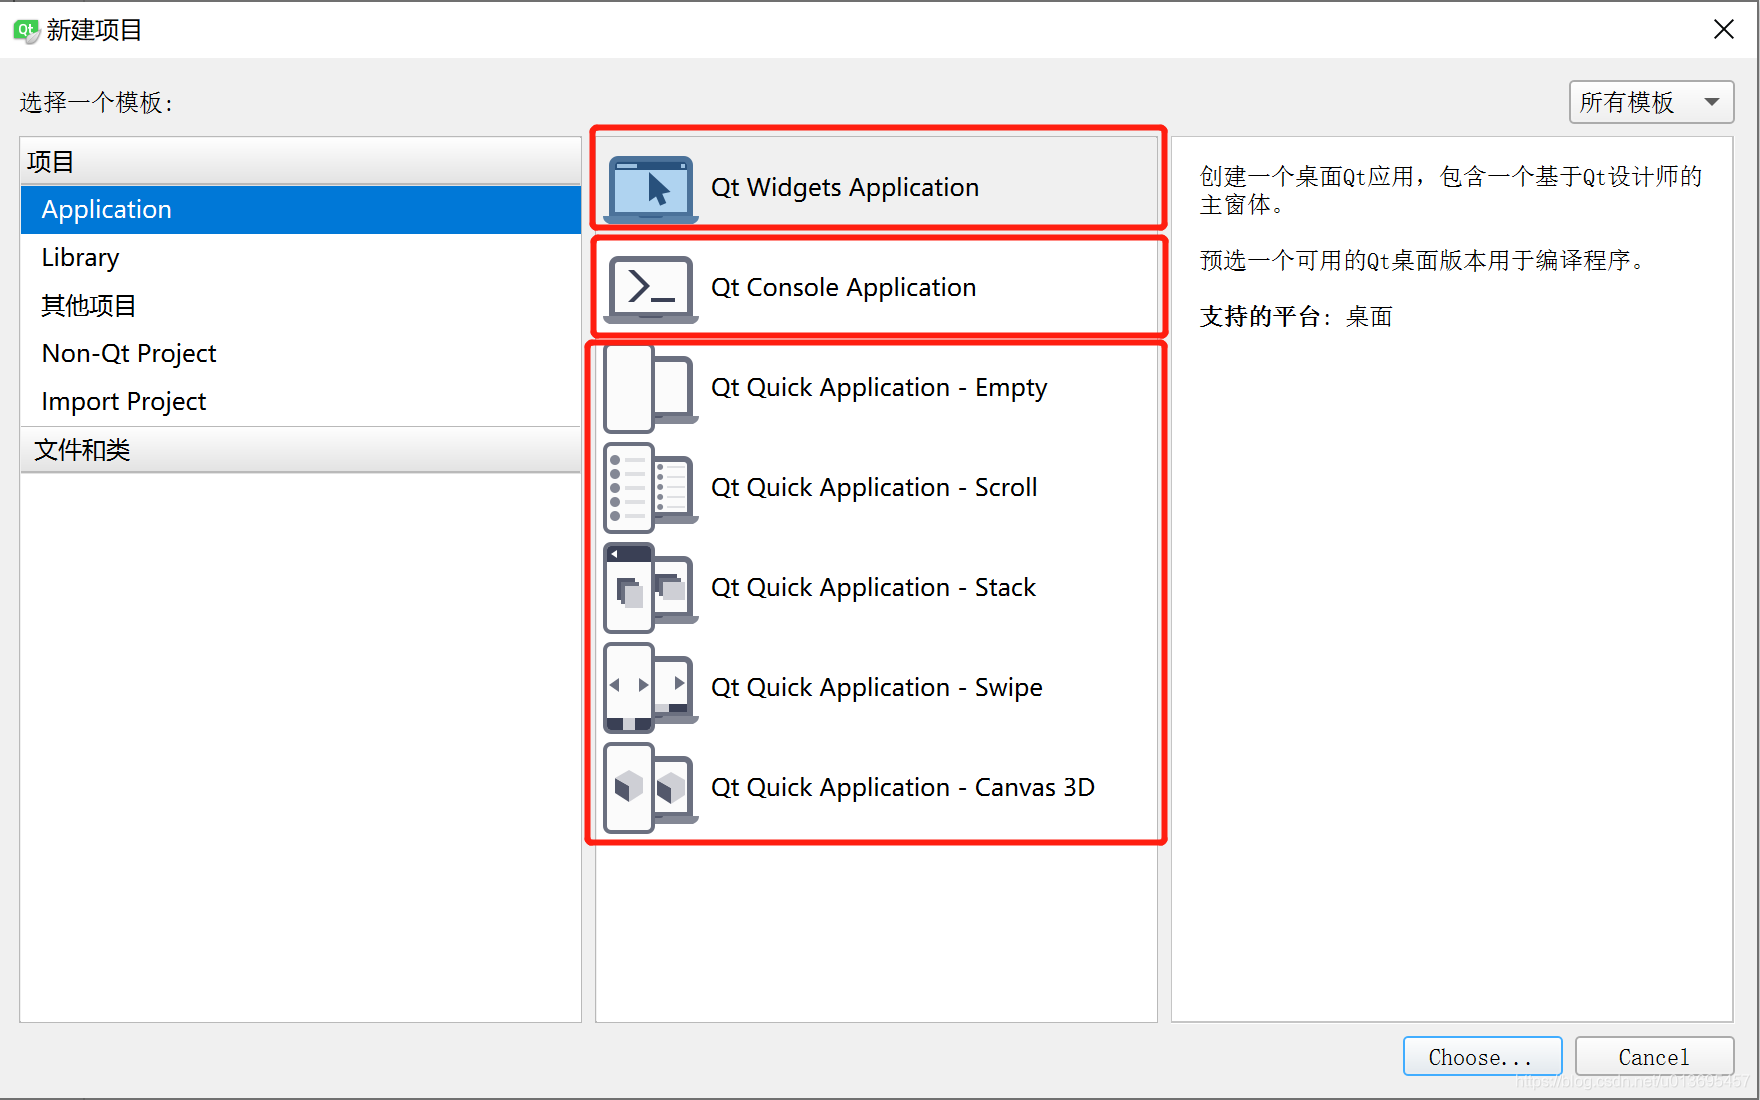Select Qt Quick Application - Swipe label
This screenshot has width=1760, height=1100.
point(877,688)
